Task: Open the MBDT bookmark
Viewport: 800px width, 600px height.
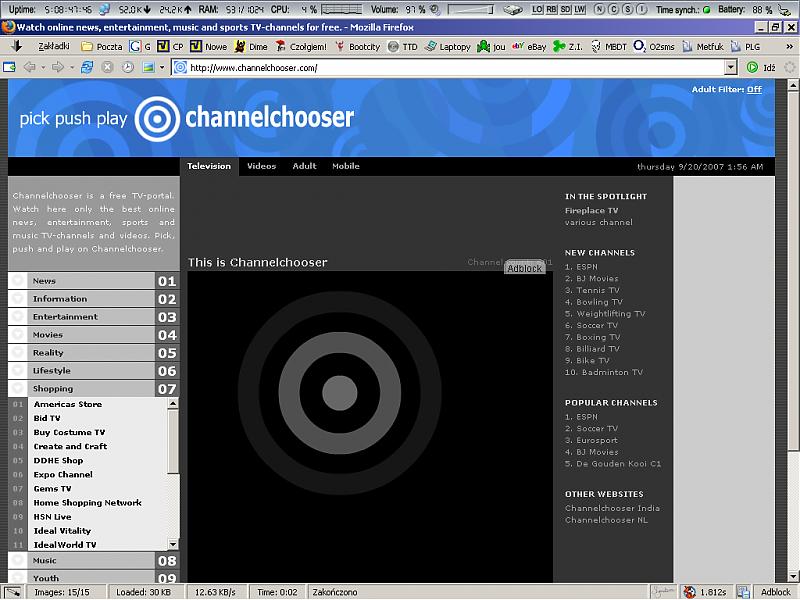Action: point(609,46)
